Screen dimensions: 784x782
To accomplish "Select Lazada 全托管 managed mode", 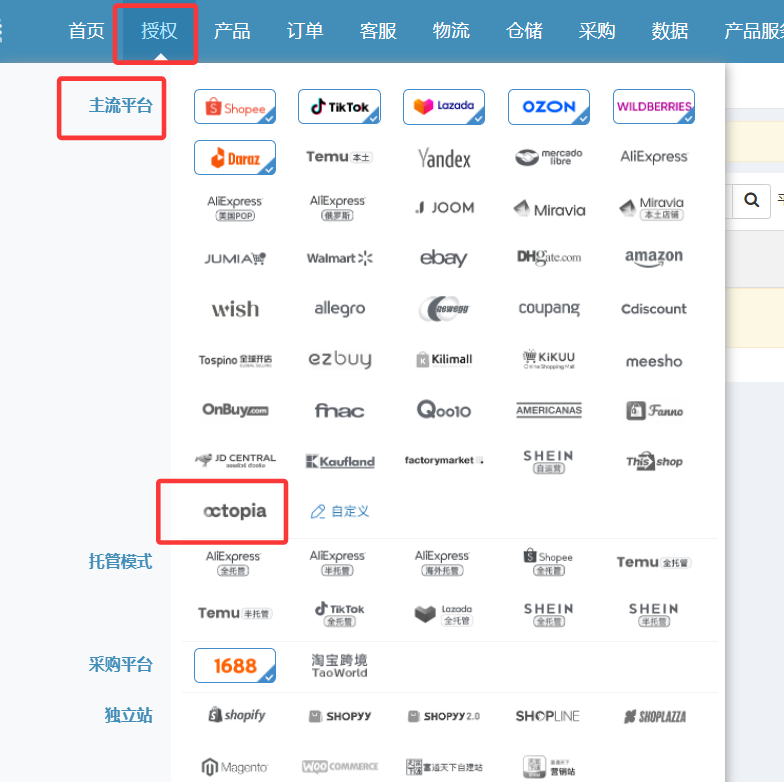I will tap(444, 614).
